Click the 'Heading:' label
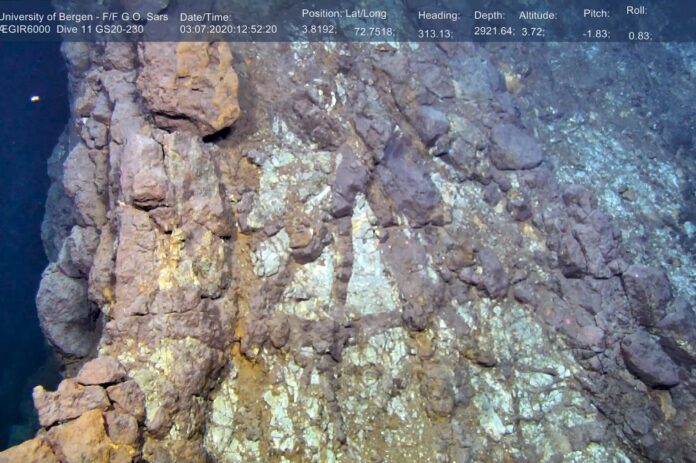 [439, 16]
